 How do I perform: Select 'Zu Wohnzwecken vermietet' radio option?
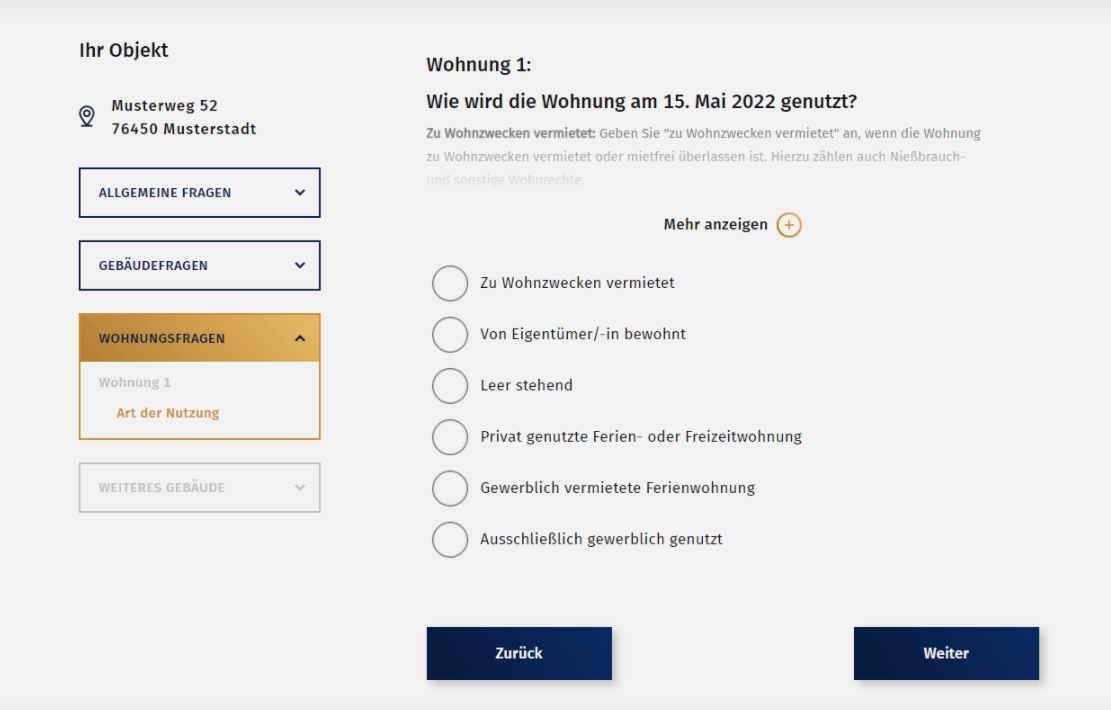[x=450, y=283]
